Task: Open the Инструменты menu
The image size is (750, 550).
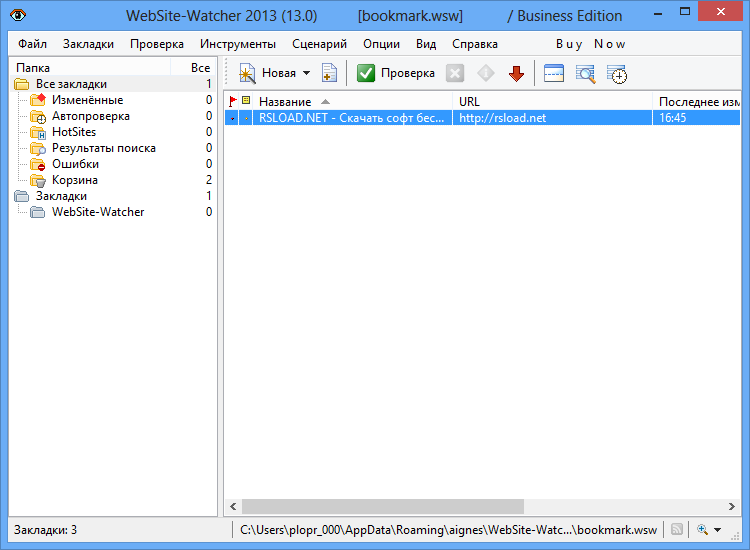Action: pyautogui.click(x=237, y=44)
